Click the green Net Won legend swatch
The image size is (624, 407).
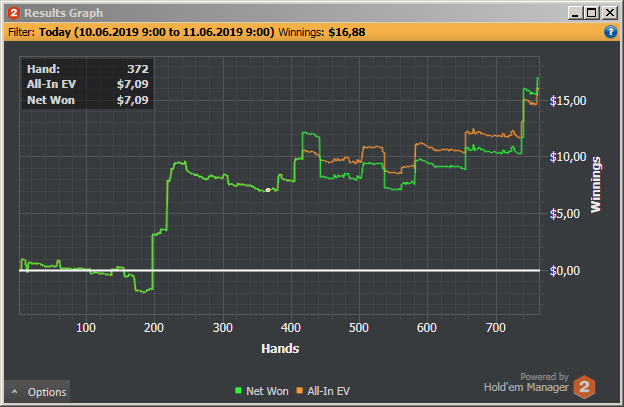pos(238,391)
